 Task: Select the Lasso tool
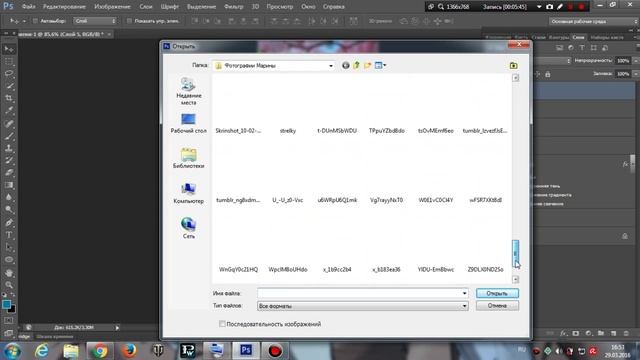coord(9,73)
